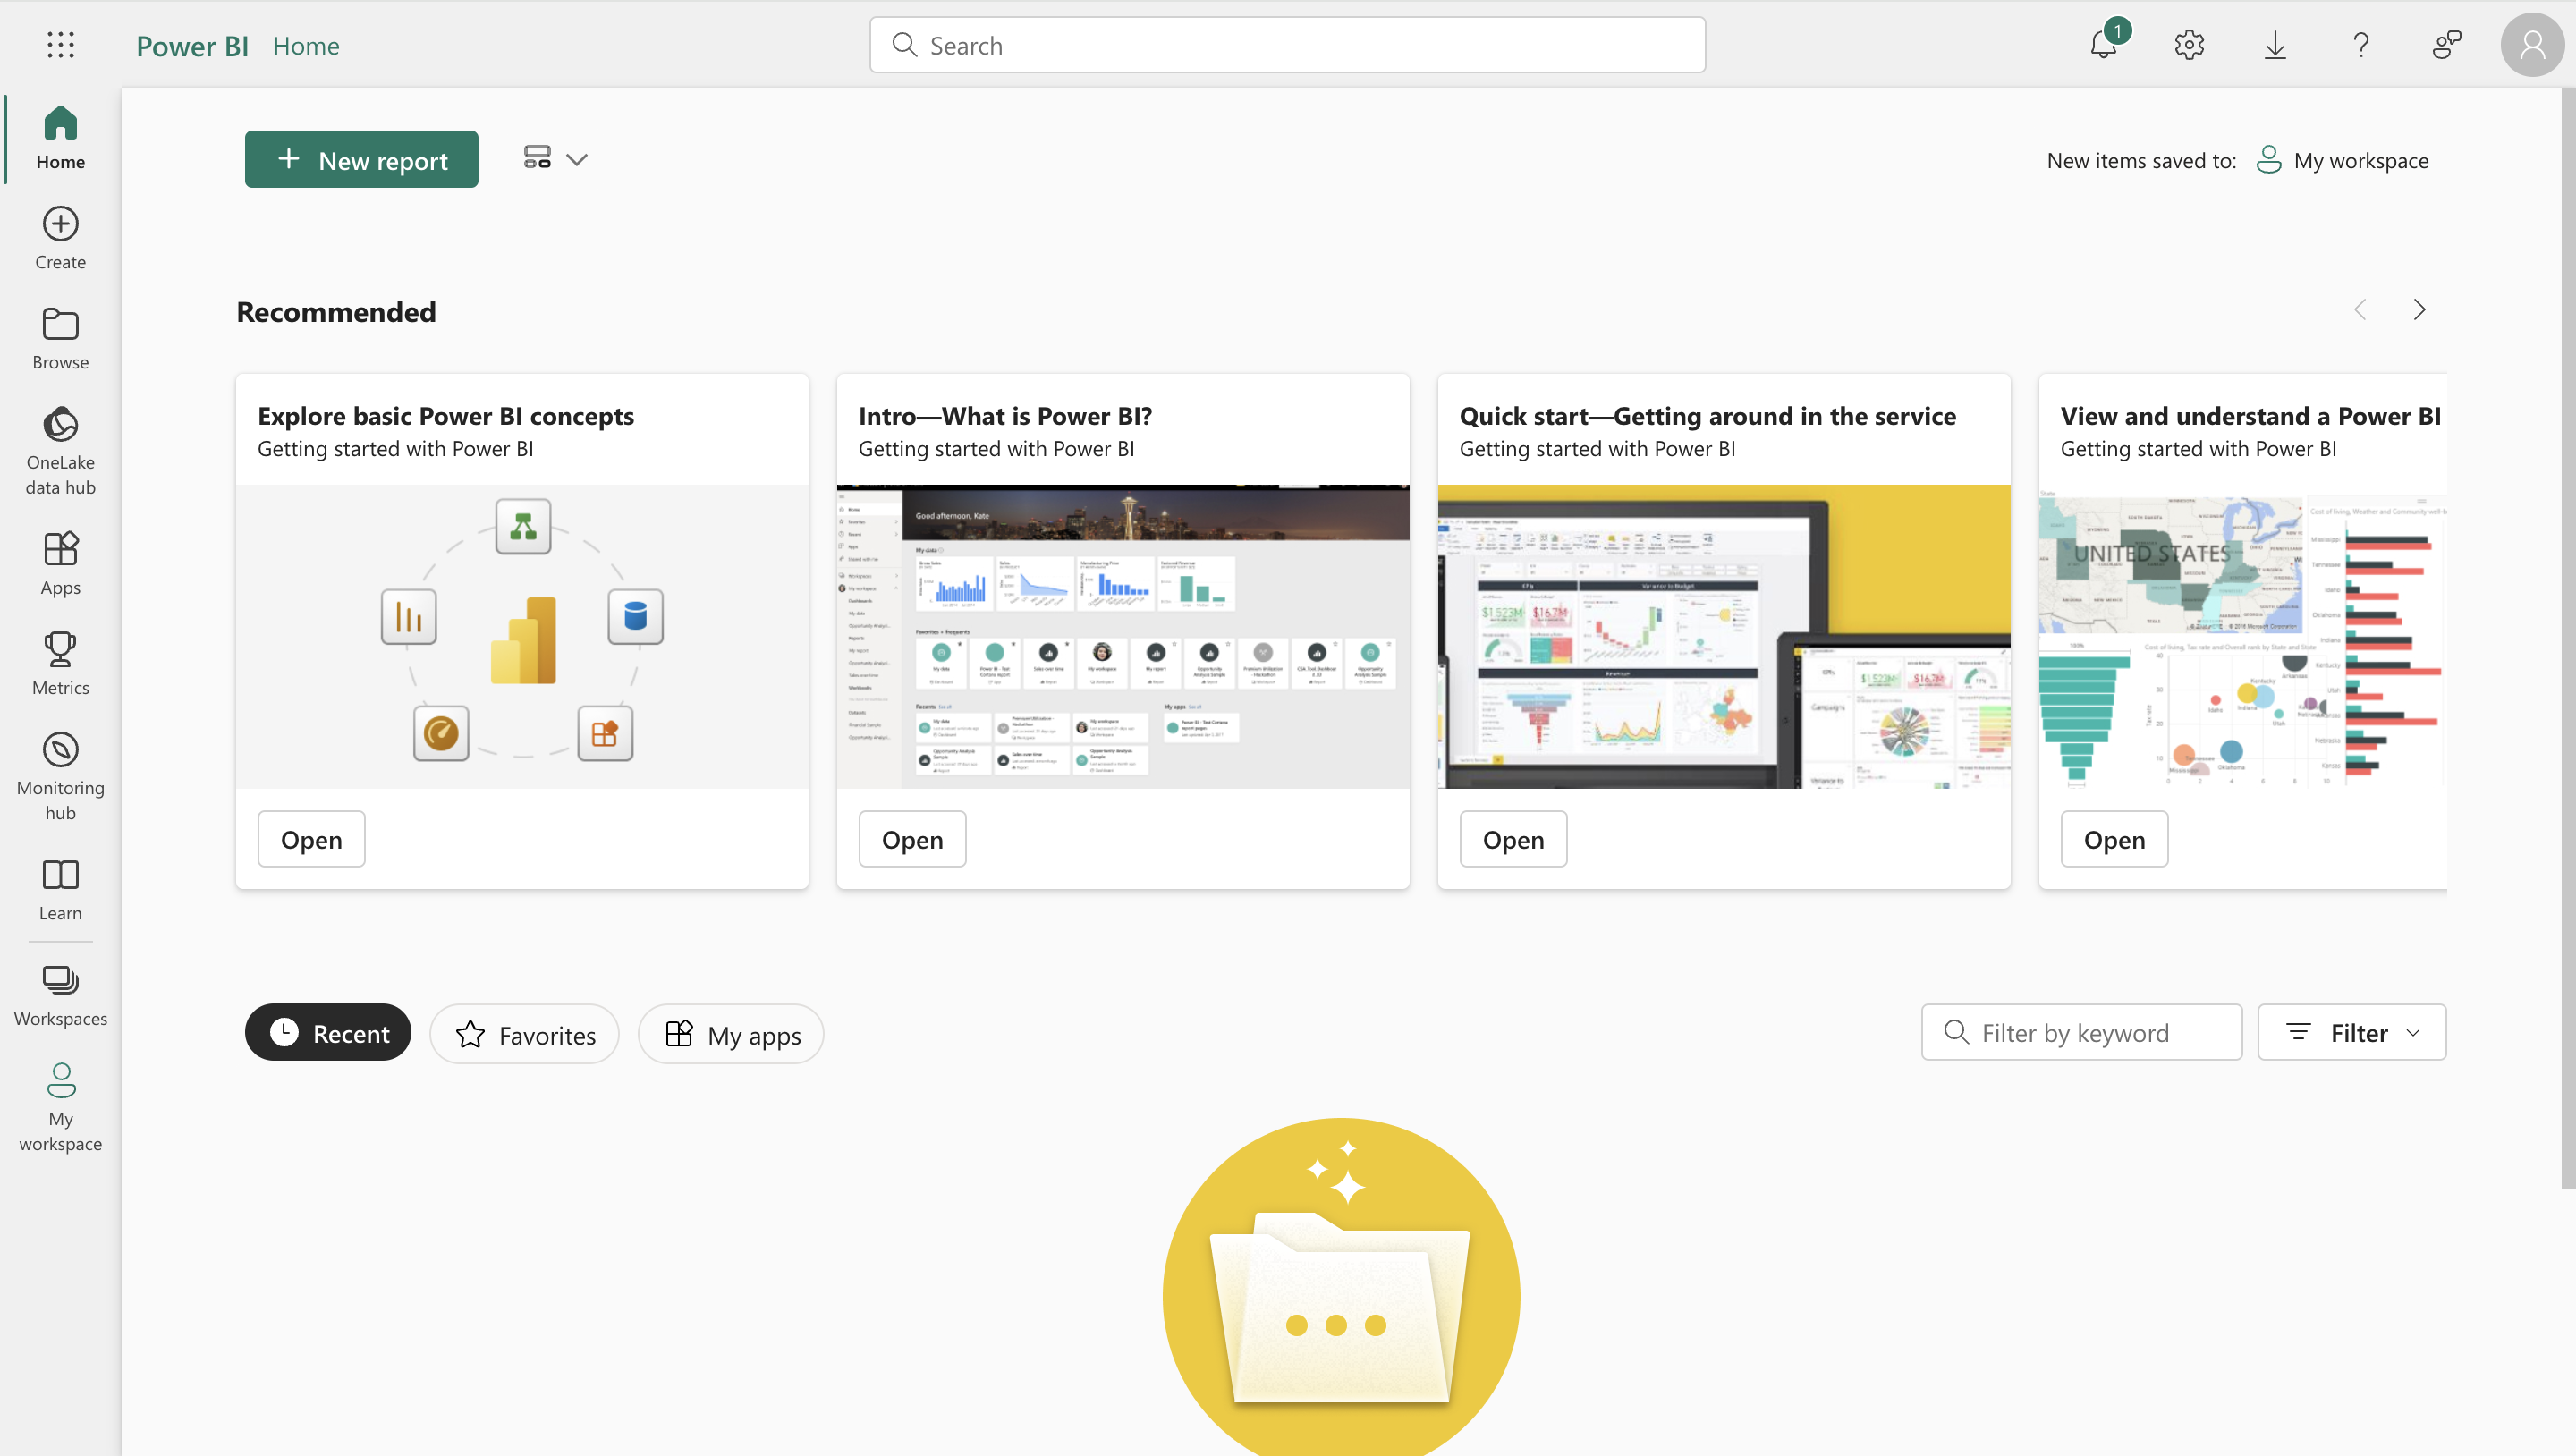Screen dimensions: 2576x1456
Task: Click the Recommended section heading
Action: tap(336, 312)
